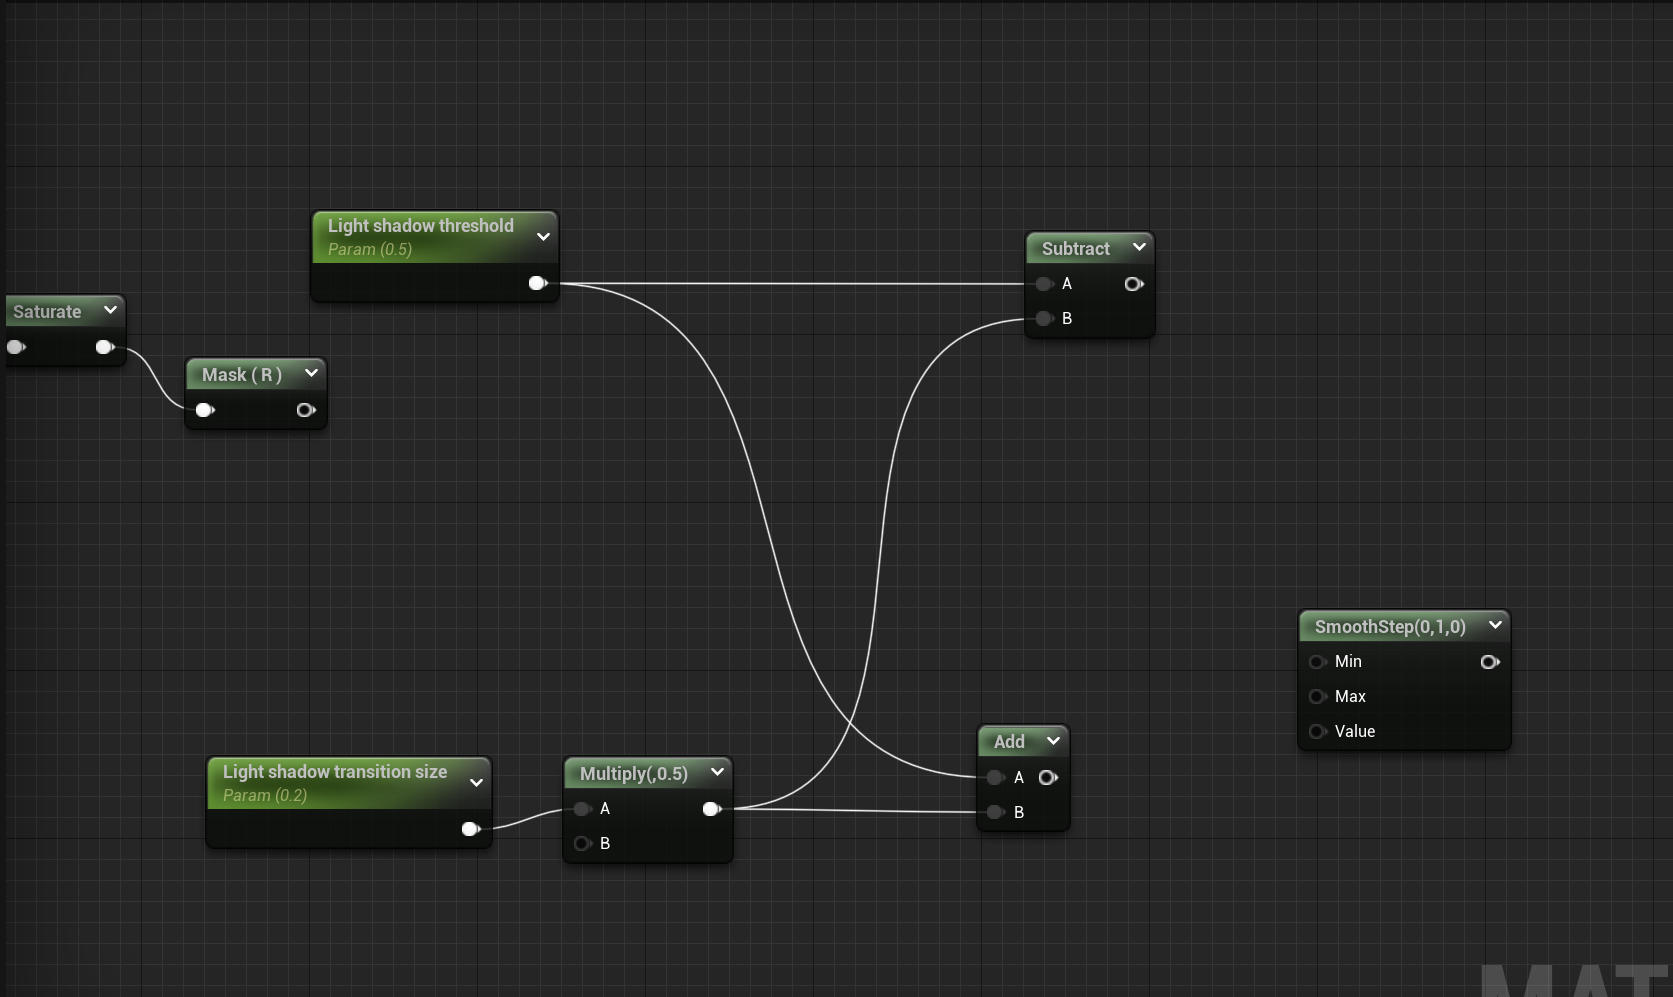Click the Subtract node output pin

(1134, 284)
